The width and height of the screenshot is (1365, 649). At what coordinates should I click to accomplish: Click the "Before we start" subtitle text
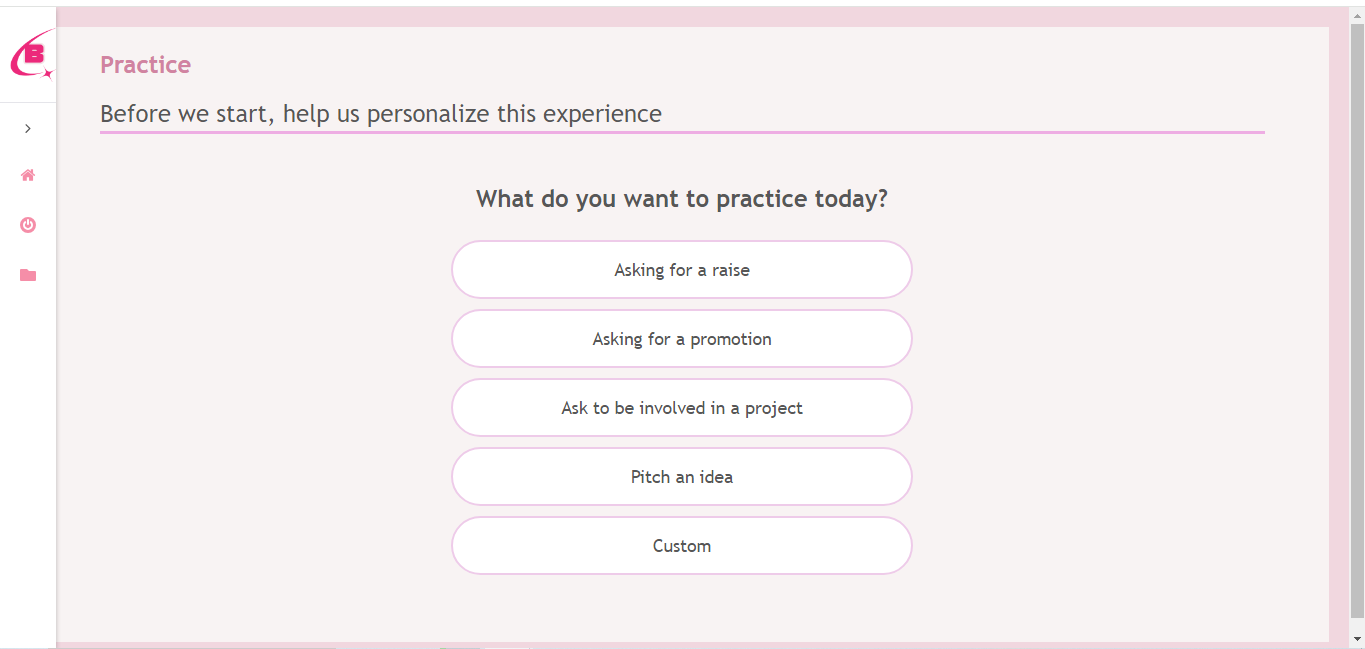[x=380, y=114]
